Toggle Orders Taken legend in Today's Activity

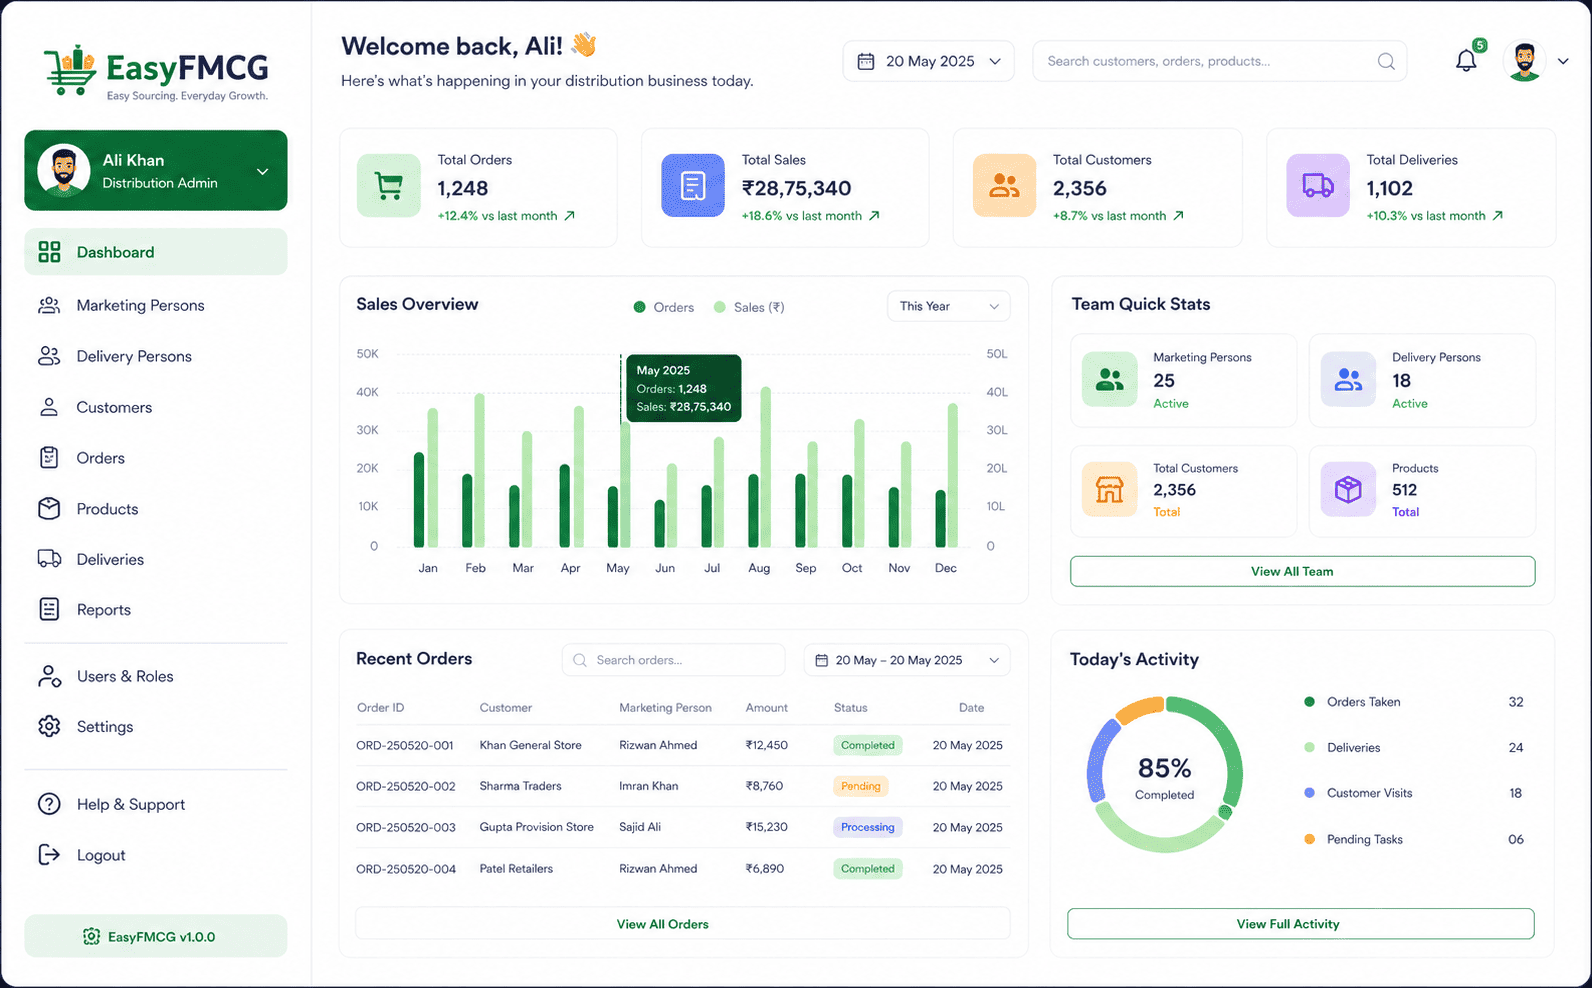point(1352,702)
